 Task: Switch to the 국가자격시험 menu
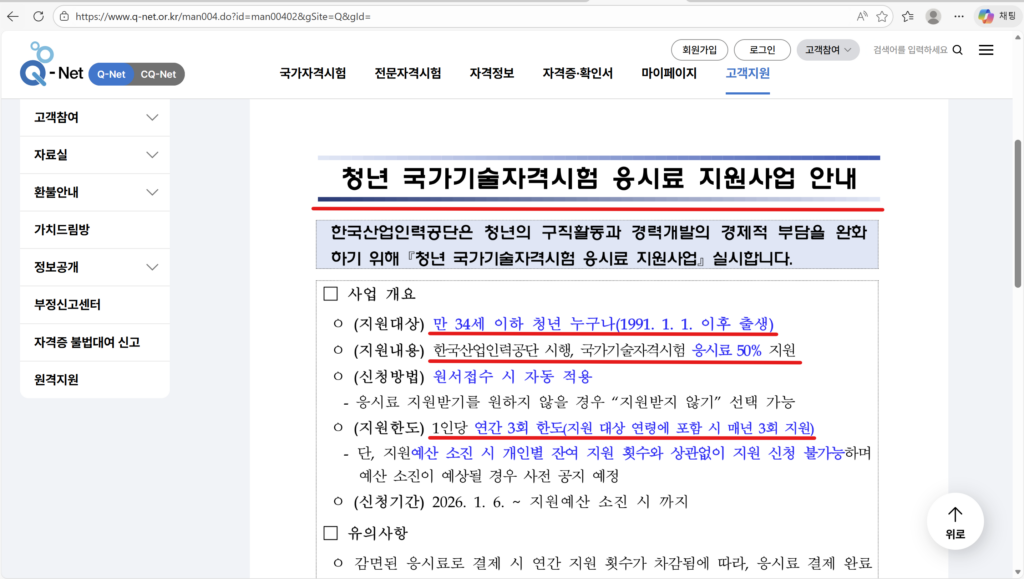pos(311,73)
